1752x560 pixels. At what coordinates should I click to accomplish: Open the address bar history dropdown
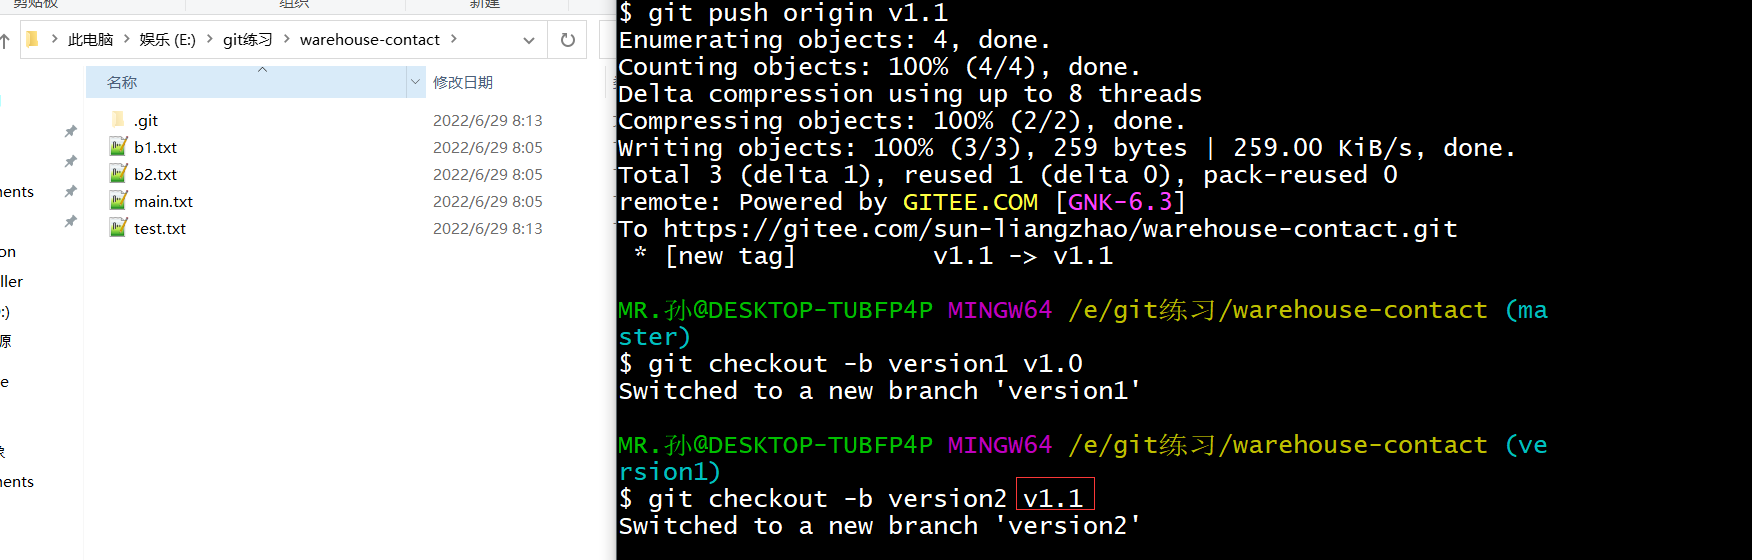click(x=528, y=40)
